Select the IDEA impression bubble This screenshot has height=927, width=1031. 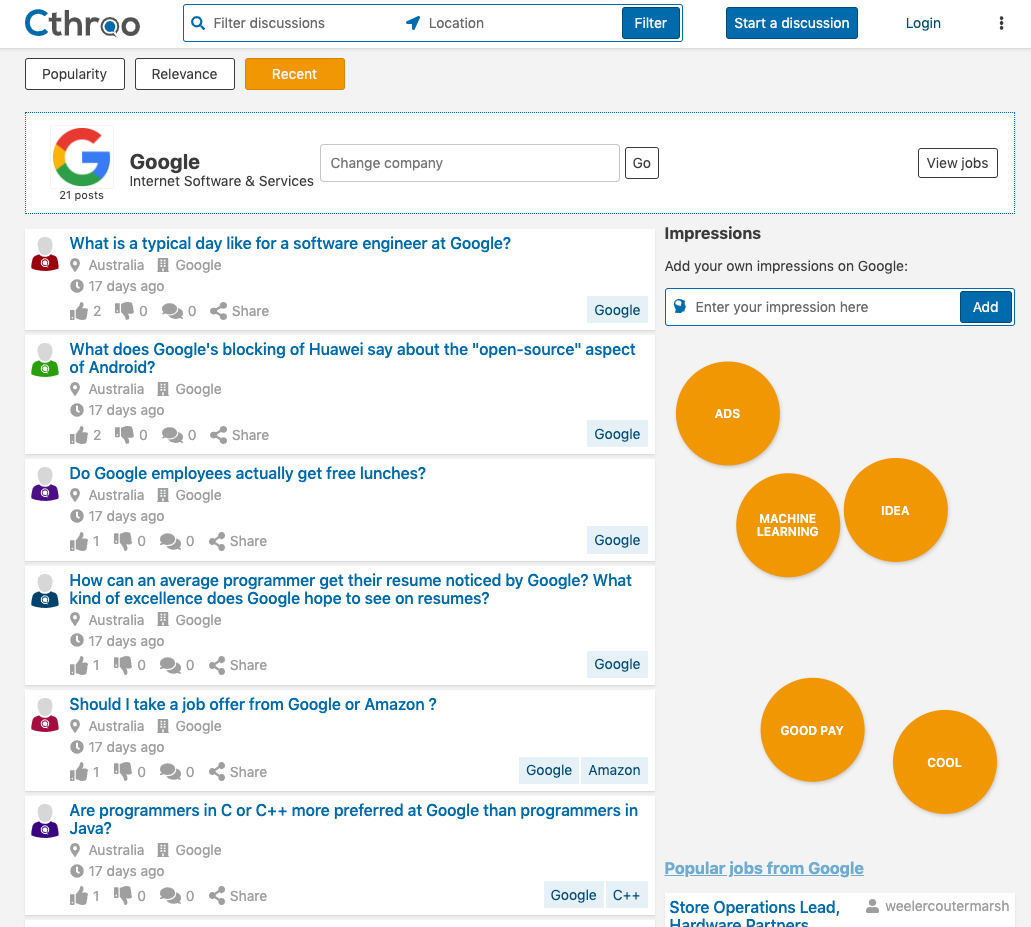(896, 511)
